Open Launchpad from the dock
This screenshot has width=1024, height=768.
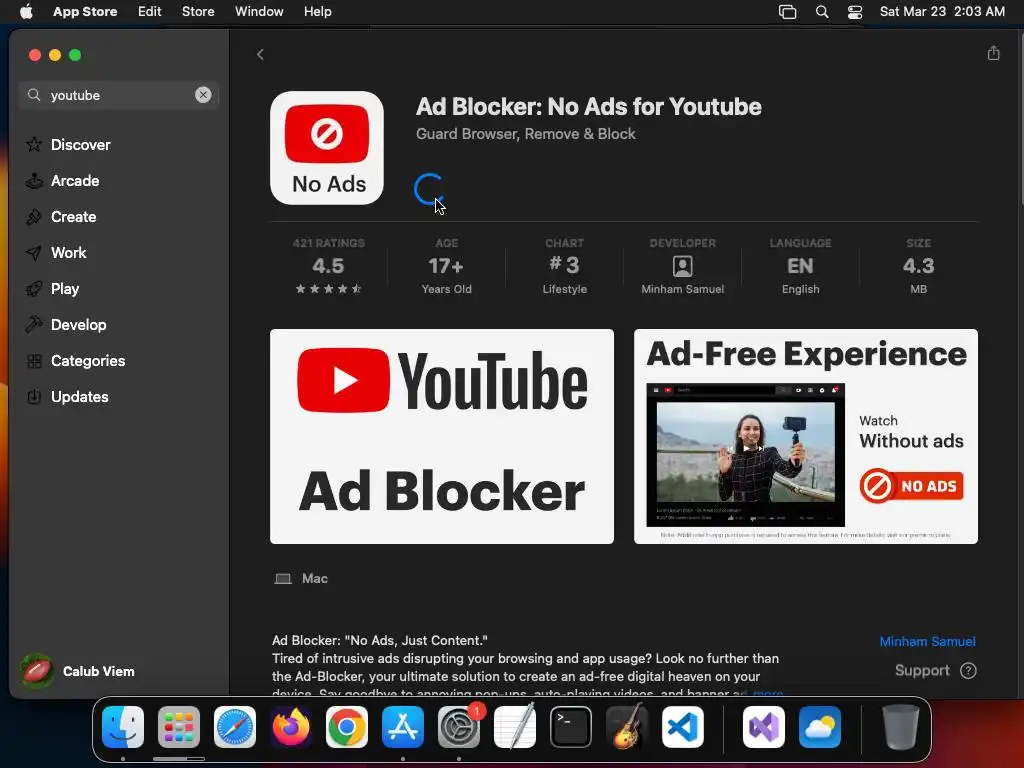click(179, 727)
